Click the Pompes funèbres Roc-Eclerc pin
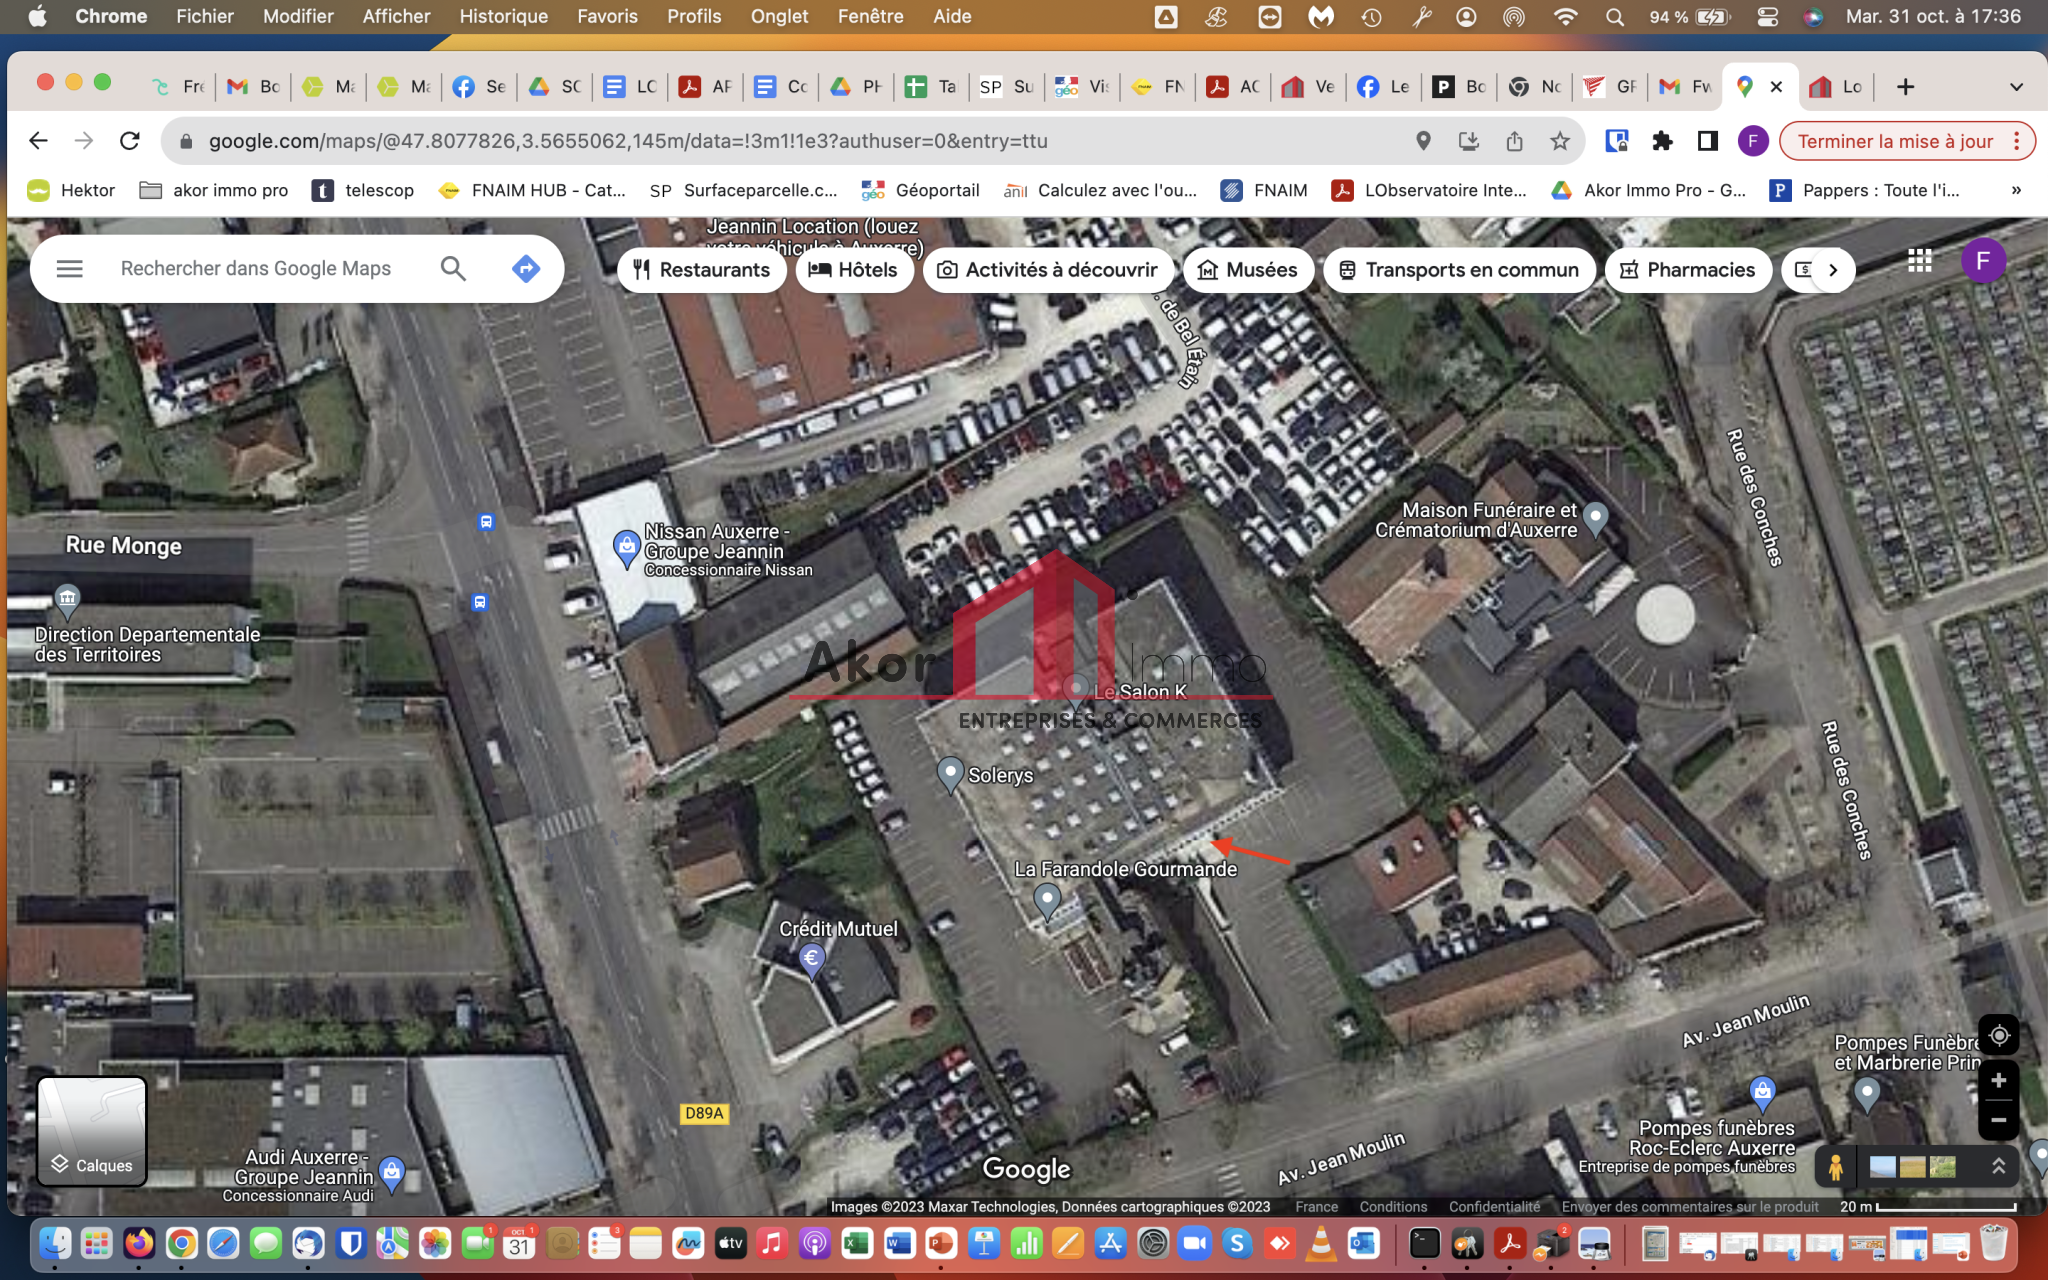The image size is (2048, 1280). pyautogui.click(x=1762, y=1092)
